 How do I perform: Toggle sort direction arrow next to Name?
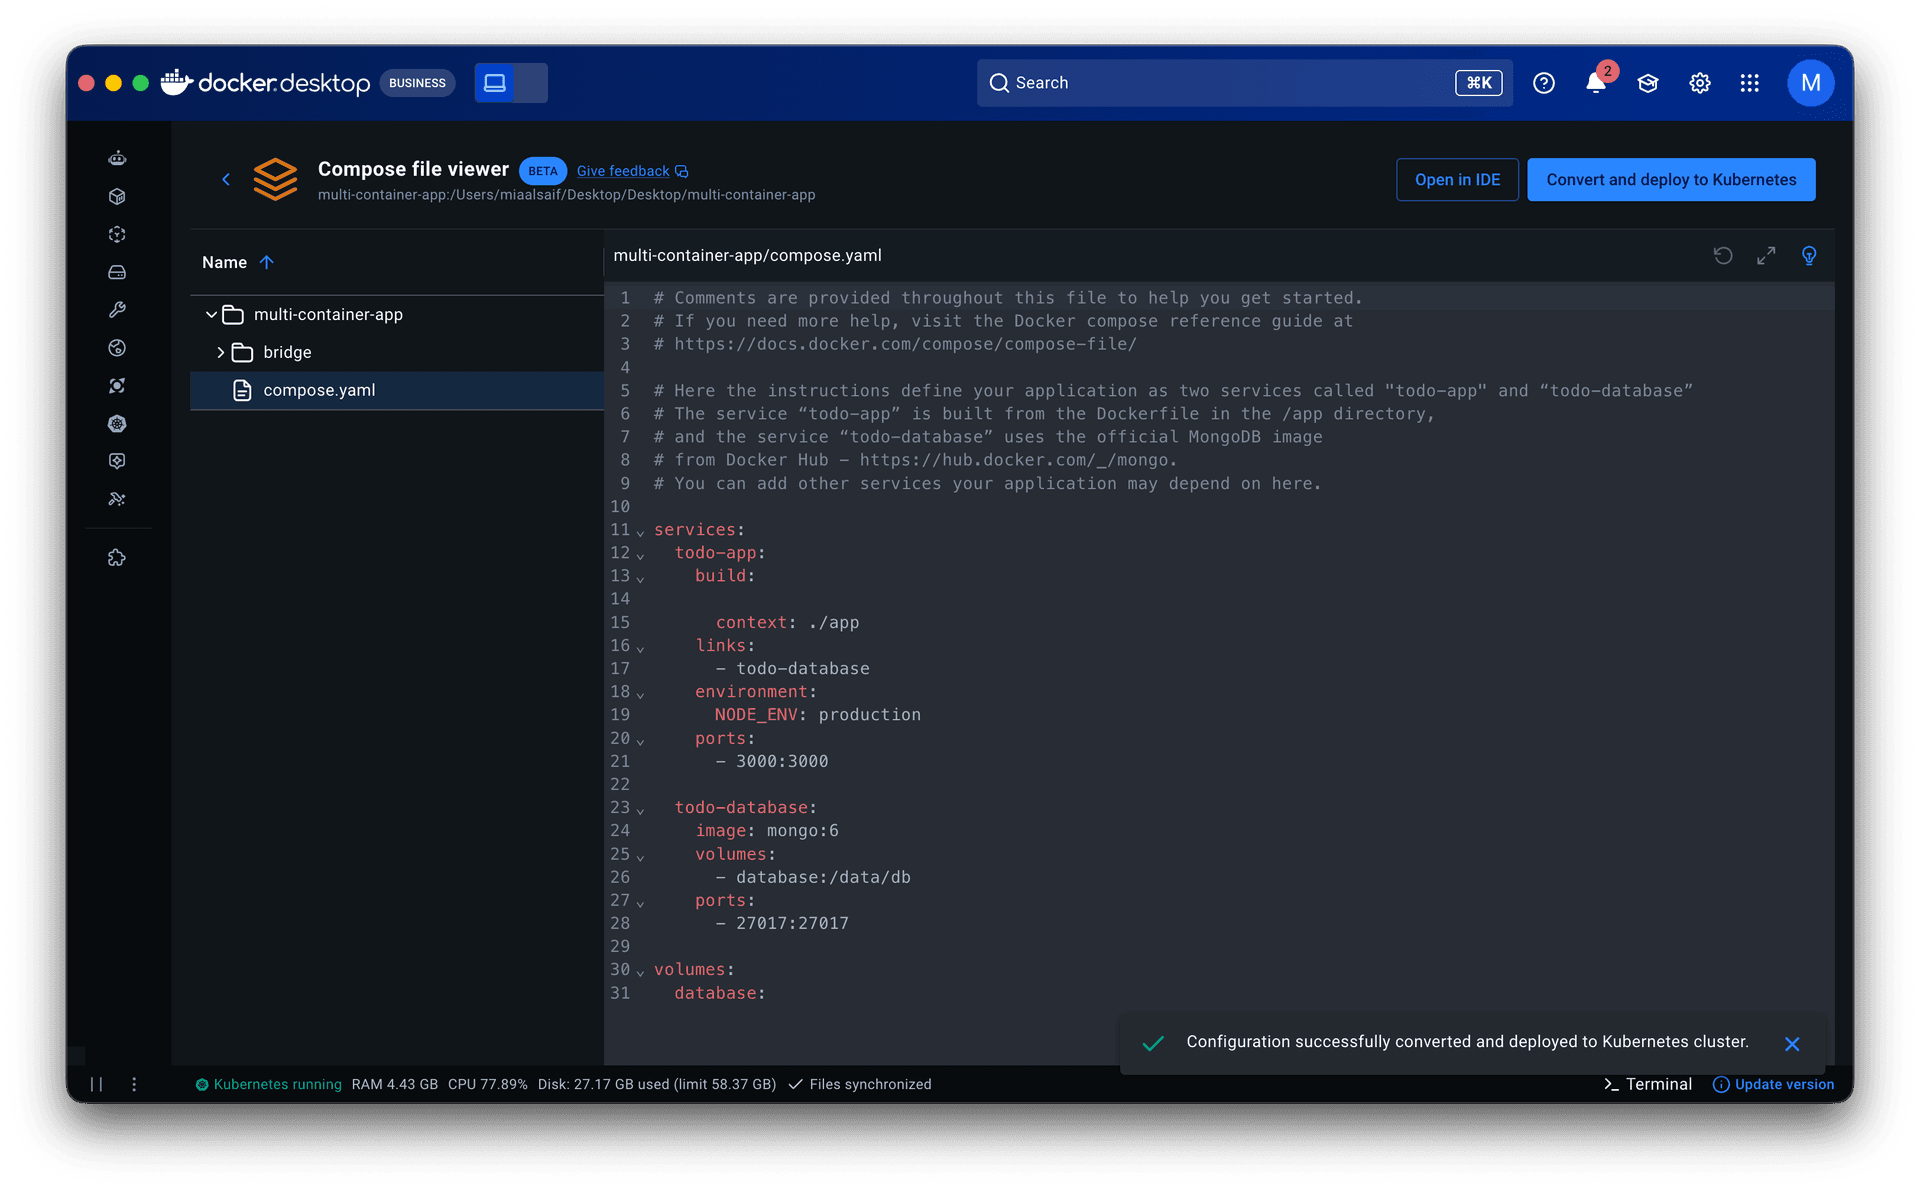click(266, 262)
